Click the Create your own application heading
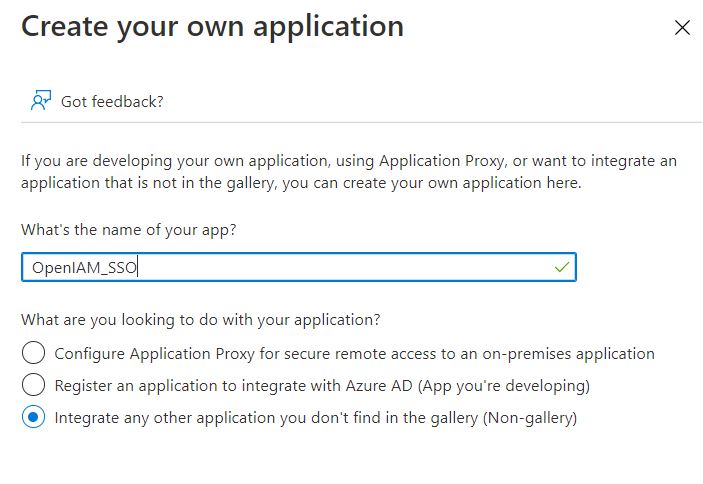The width and height of the screenshot is (703, 484). click(x=213, y=27)
